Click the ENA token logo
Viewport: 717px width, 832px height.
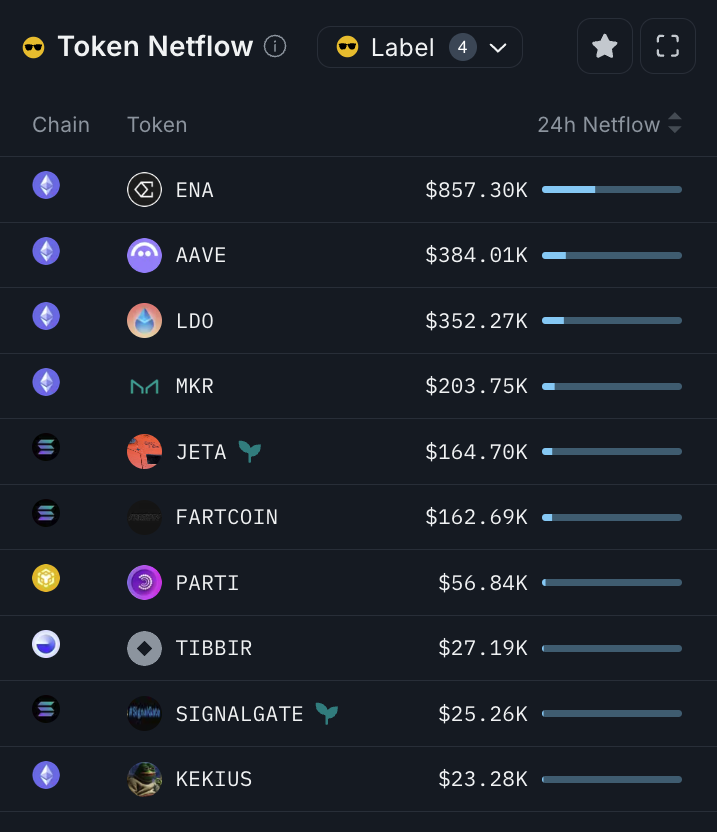(144, 189)
